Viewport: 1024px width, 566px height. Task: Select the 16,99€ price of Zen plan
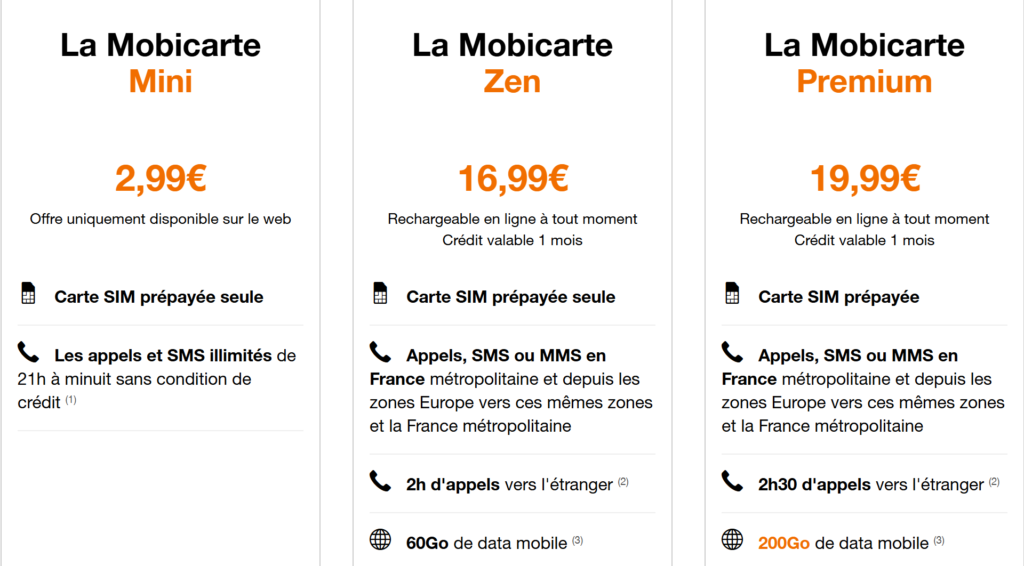click(x=513, y=178)
